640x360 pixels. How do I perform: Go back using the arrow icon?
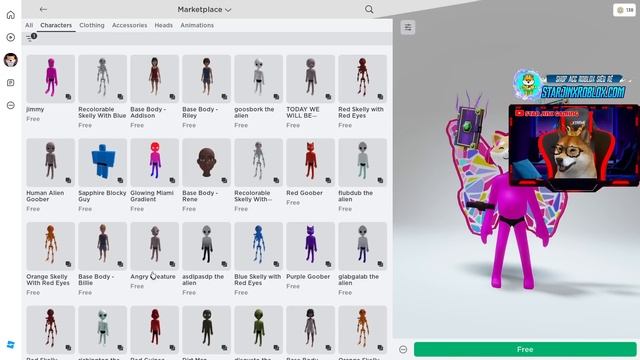pyautogui.click(x=43, y=9)
